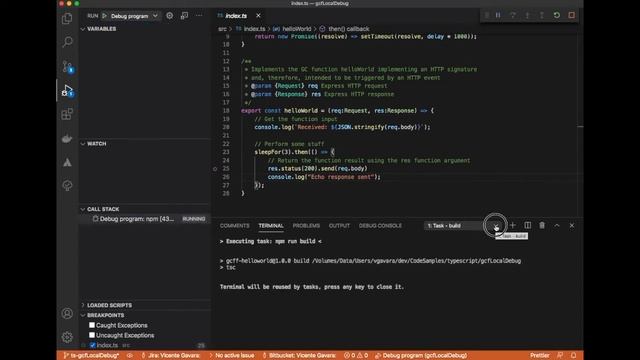The image size is (640, 360).
Task: Open the Extensions view
Action: coord(67,114)
